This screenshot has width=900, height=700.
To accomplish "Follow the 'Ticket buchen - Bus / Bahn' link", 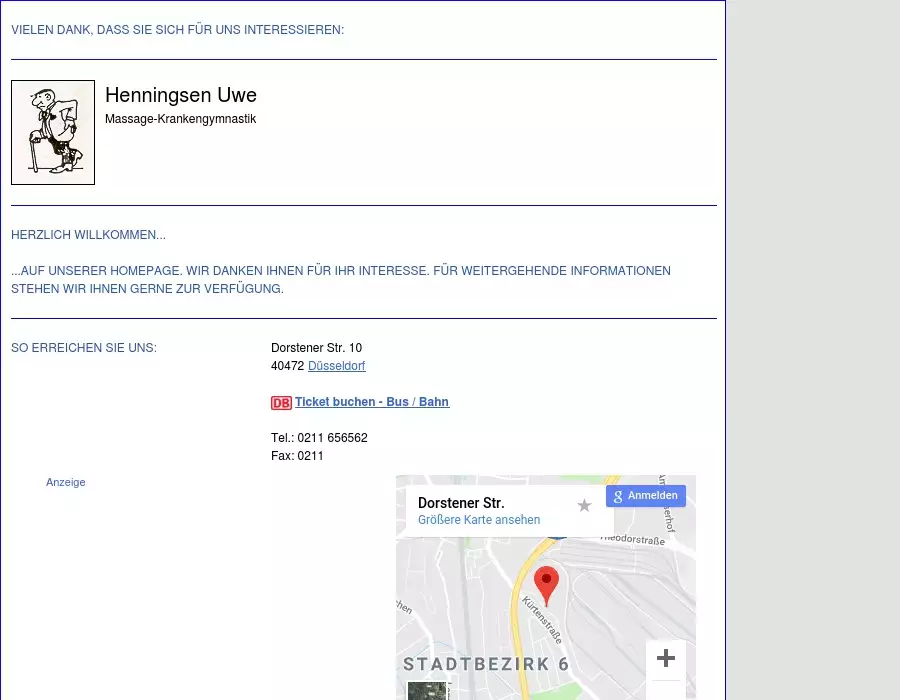I will coord(372,402).
